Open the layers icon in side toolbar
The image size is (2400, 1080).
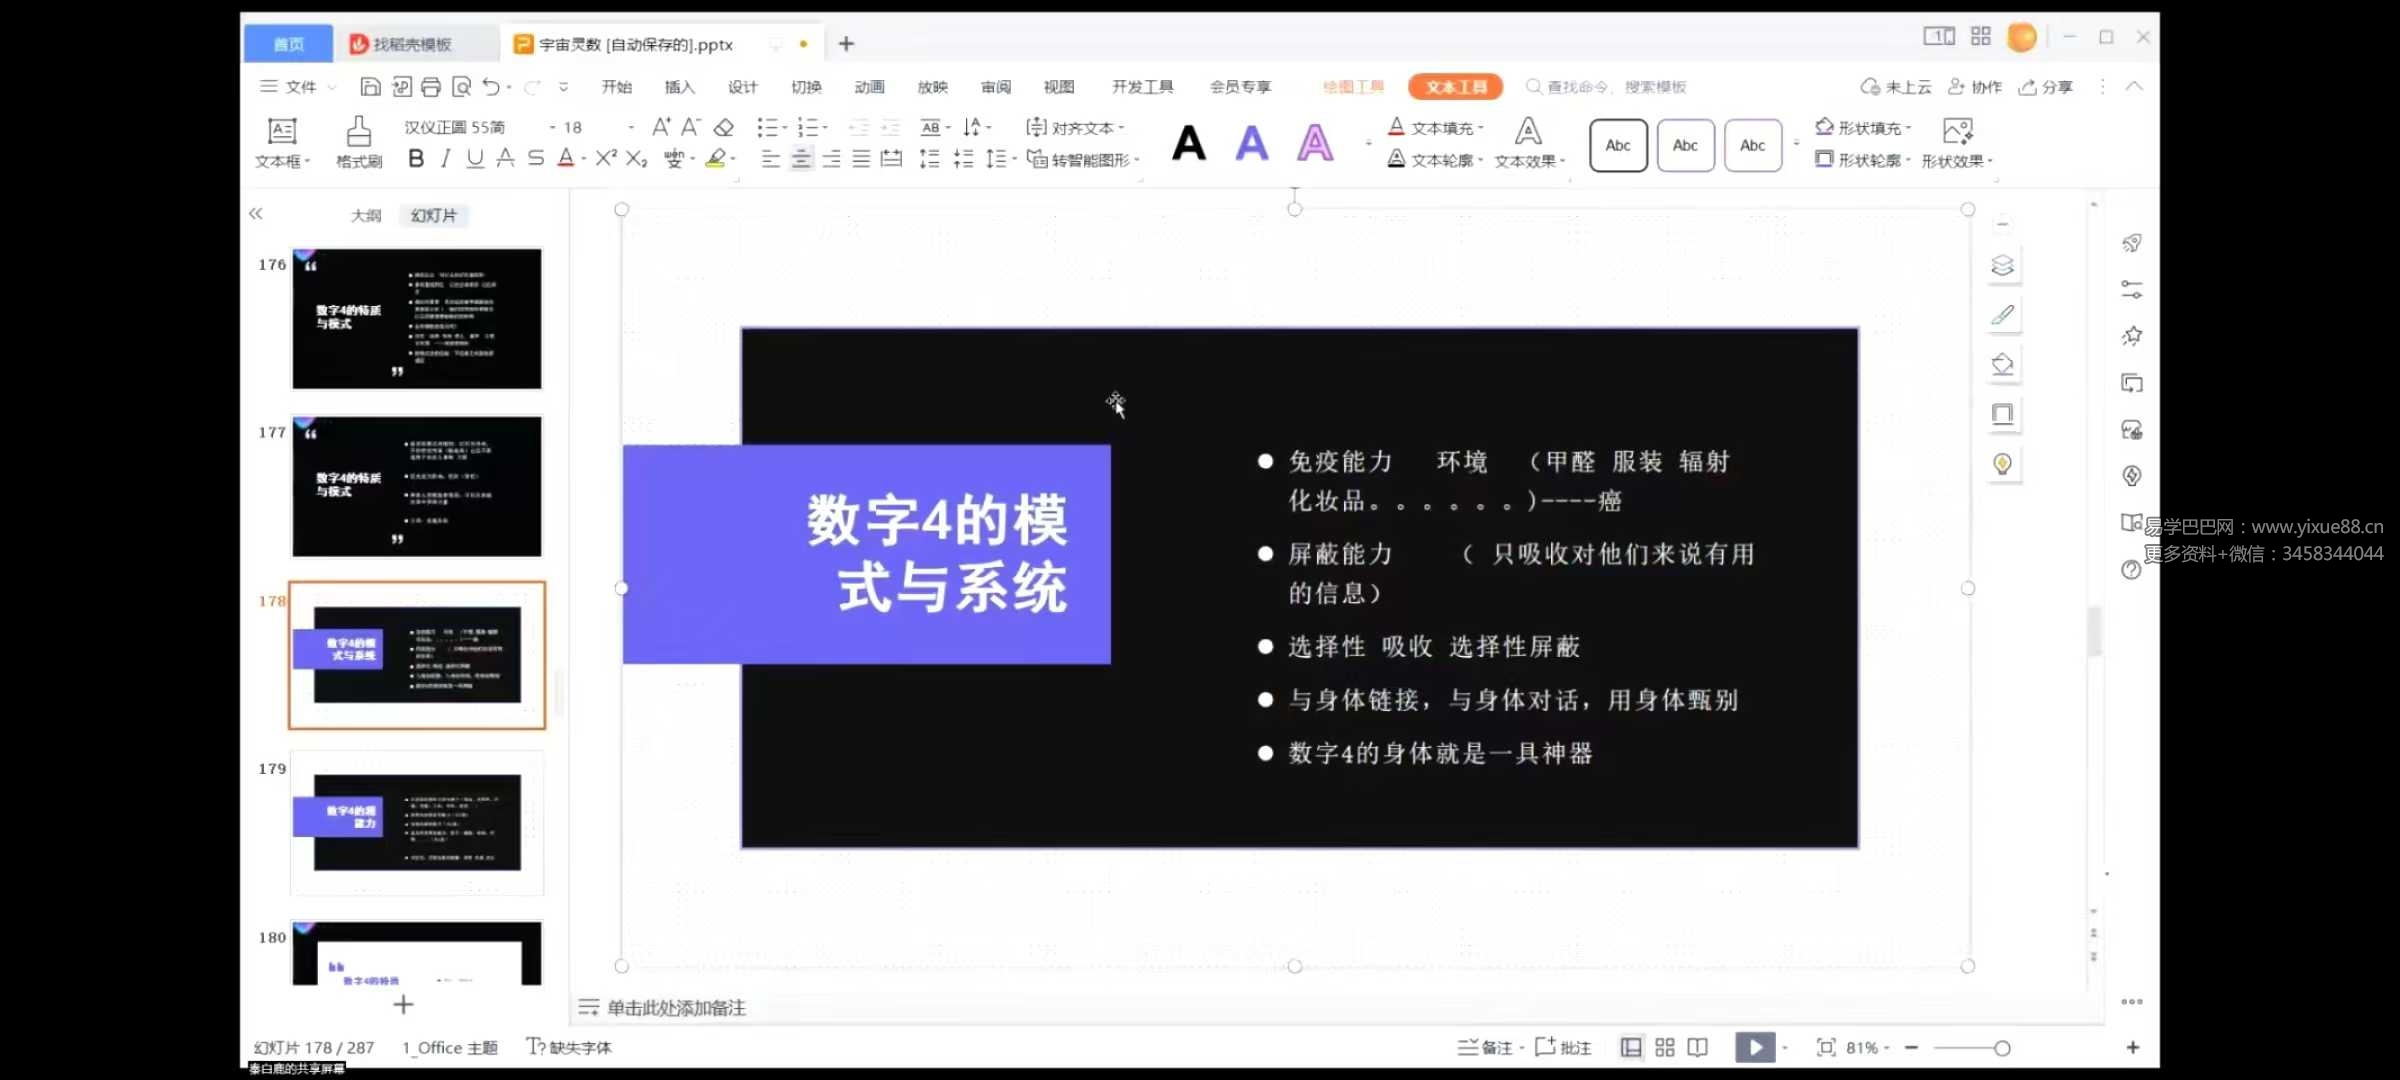pyautogui.click(x=2002, y=266)
